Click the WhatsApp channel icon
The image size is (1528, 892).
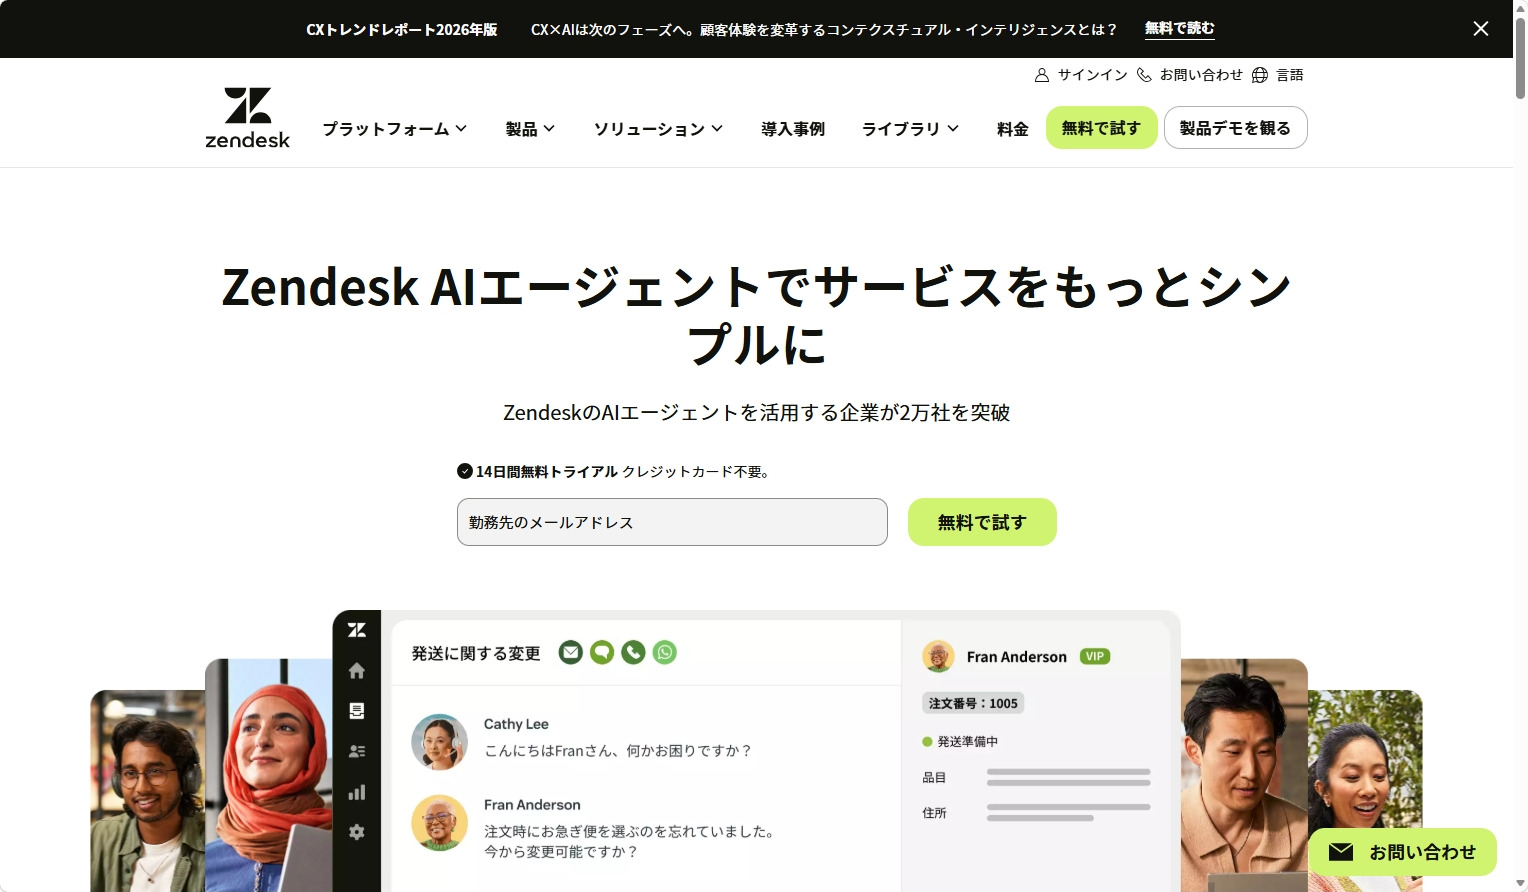tap(665, 653)
